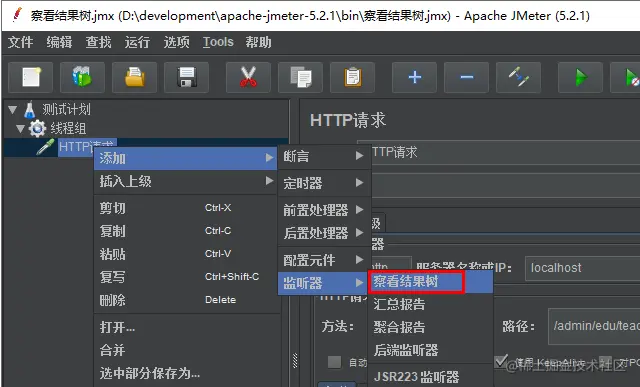
Task: Expand the 定时器 submenu
Action: [x=324, y=183]
